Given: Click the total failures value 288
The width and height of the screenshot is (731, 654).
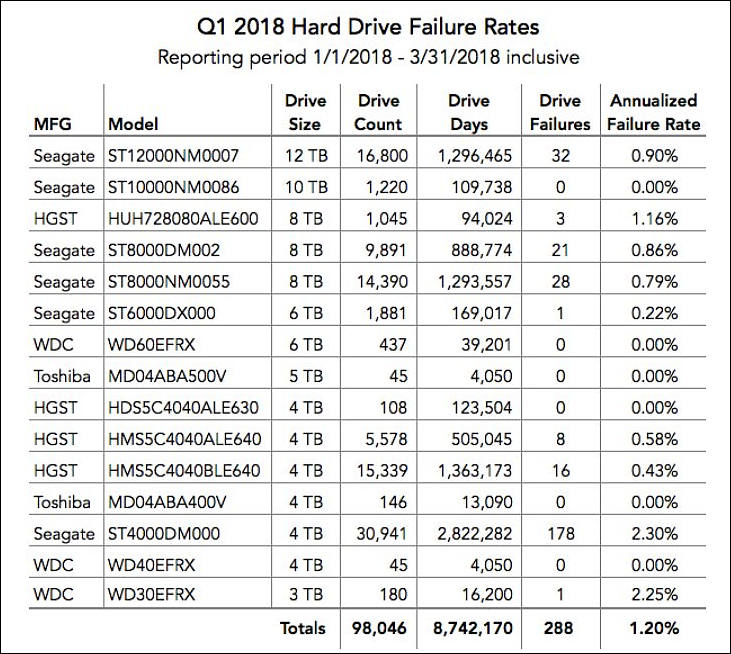Looking at the screenshot, I should click(x=559, y=628).
